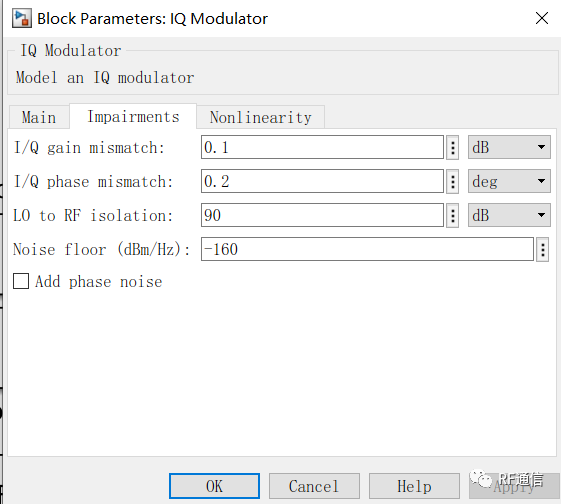Click the Apply button
The height and width of the screenshot is (504, 561).
point(514,486)
